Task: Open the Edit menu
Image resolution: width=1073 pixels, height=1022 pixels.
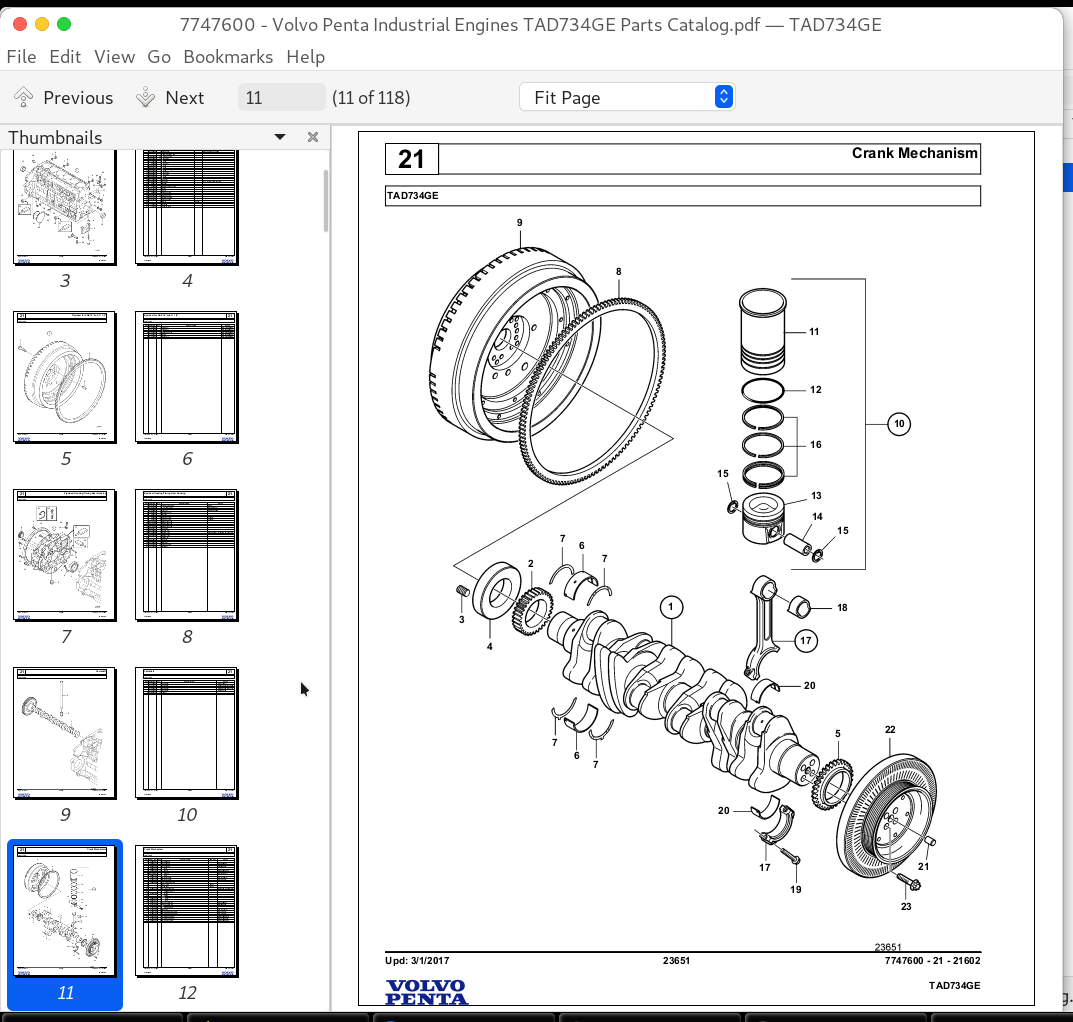Action: point(65,57)
